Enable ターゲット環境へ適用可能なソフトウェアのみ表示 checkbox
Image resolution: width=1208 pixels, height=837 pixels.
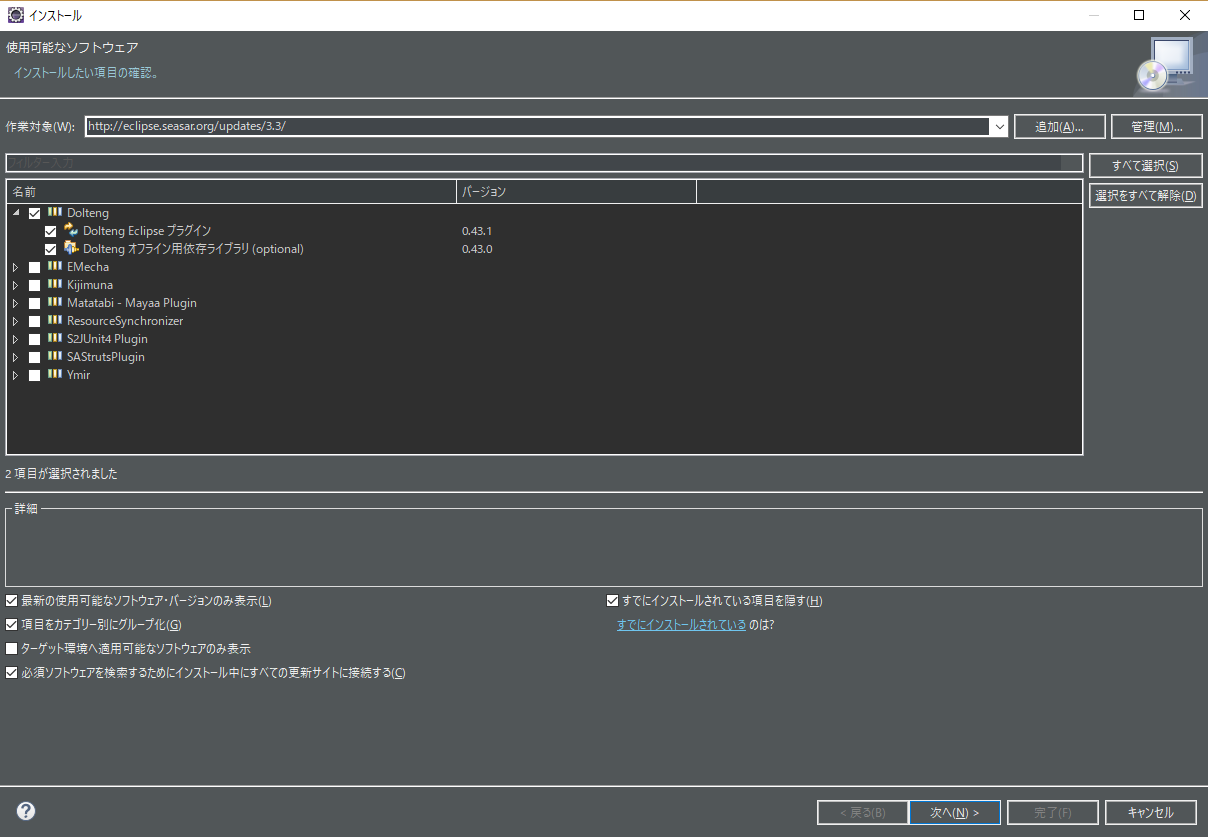click(11, 649)
